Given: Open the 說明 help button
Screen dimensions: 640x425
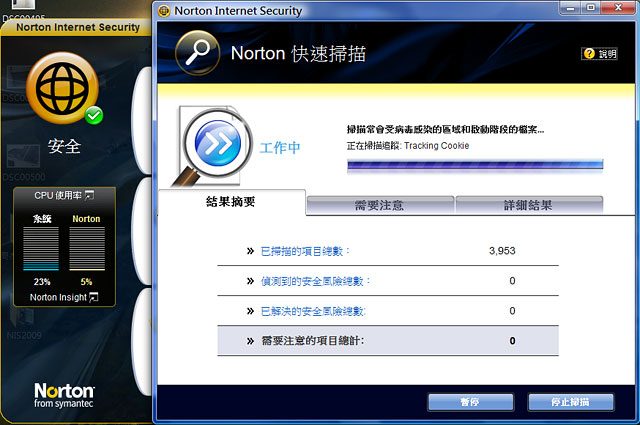Looking at the screenshot, I should pos(599,53).
